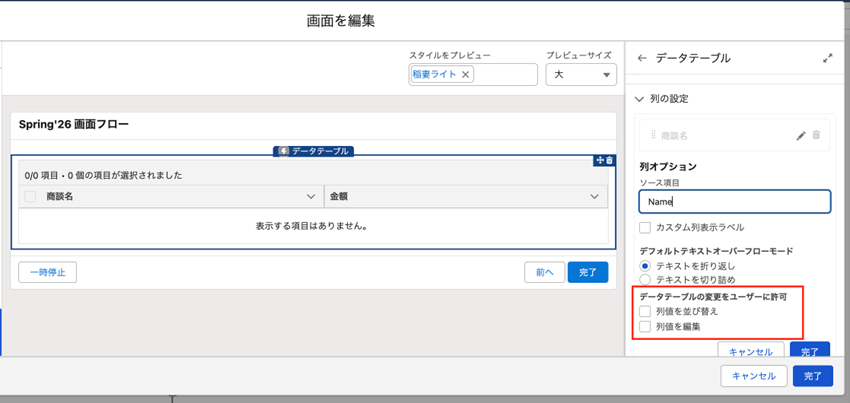Screen dimensions: 850x403
Task: Click the 一時停止 button in preview
Action: pos(47,272)
